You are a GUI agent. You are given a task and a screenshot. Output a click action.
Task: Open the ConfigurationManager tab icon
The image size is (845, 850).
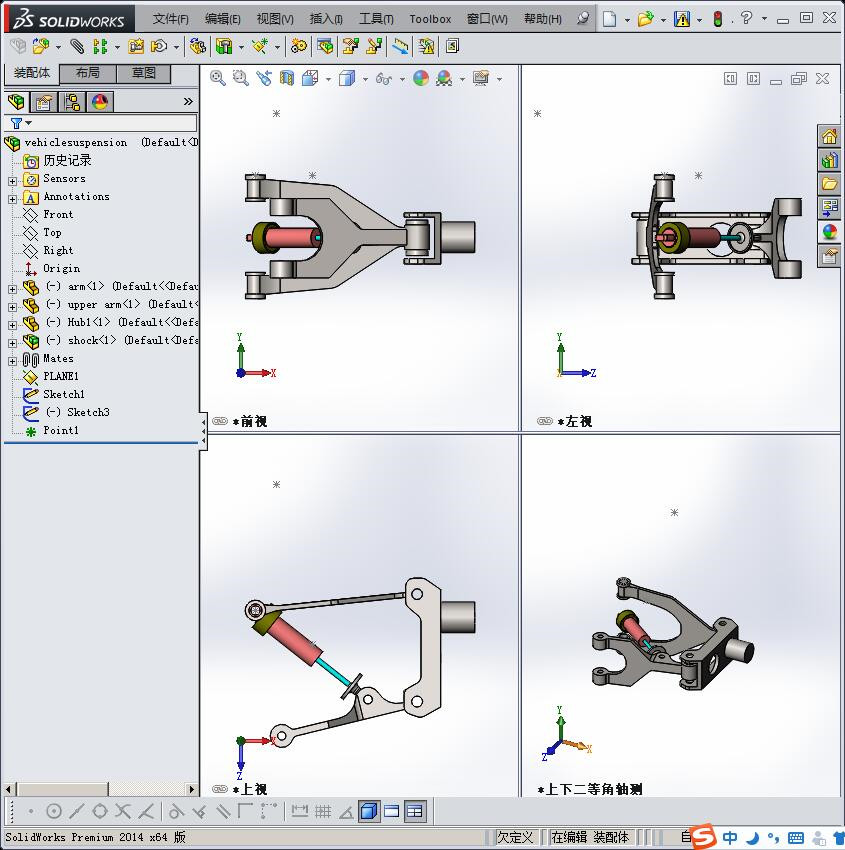(72, 102)
